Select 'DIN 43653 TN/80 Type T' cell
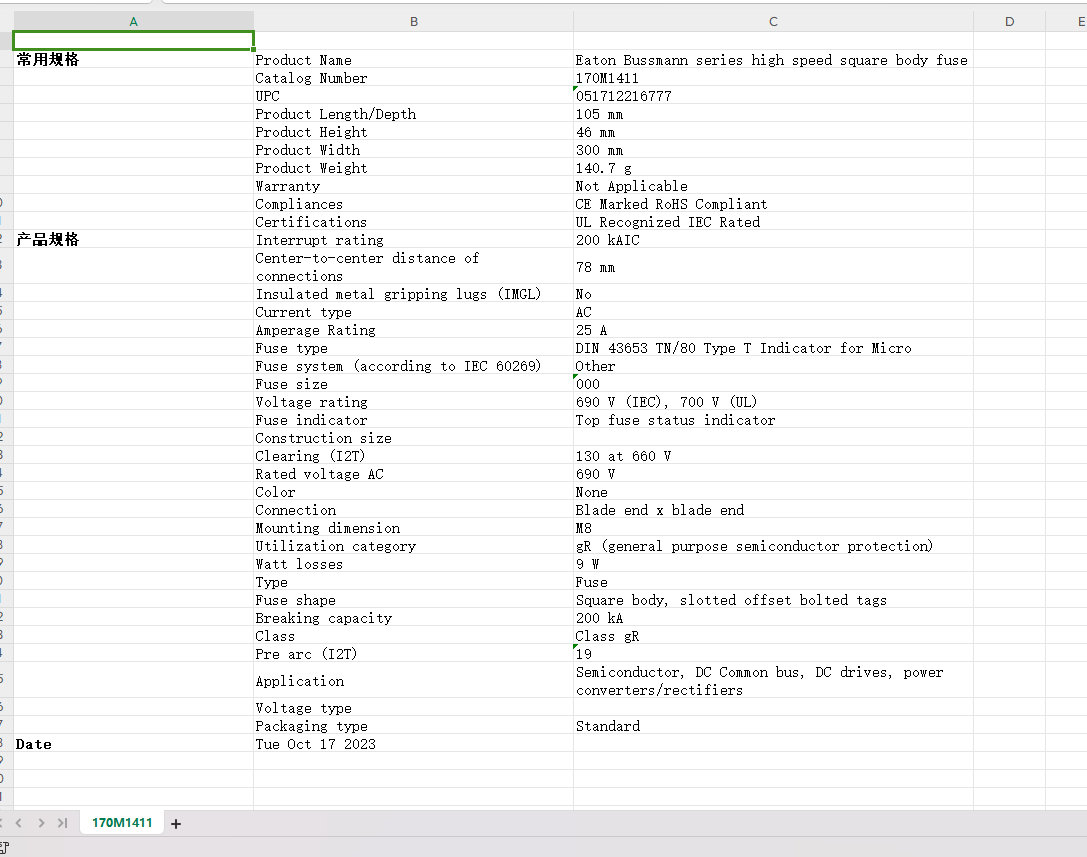This screenshot has height=857, width=1087. point(774,348)
